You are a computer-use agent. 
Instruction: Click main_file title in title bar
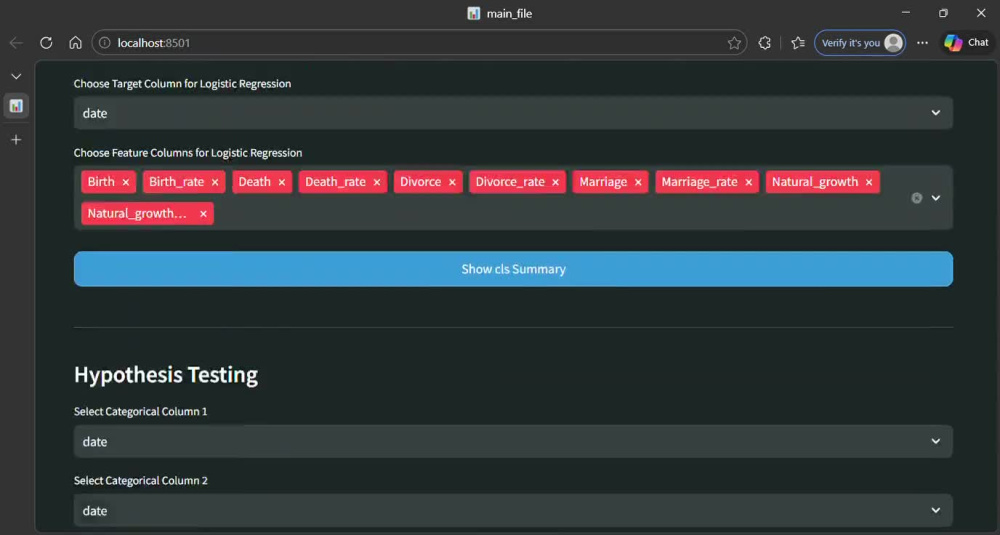(x=509, y=13)
